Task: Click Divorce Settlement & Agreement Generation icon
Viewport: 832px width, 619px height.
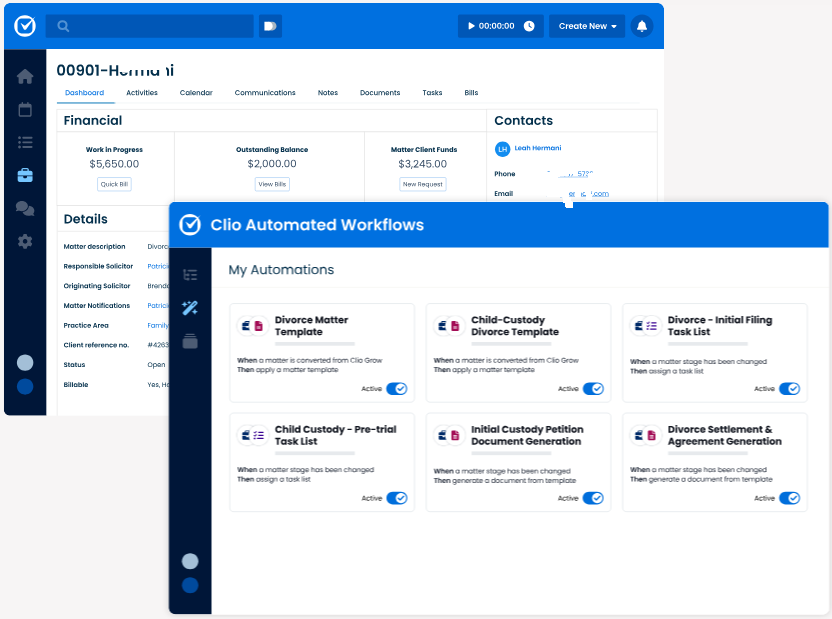Action: click(645, 435)
